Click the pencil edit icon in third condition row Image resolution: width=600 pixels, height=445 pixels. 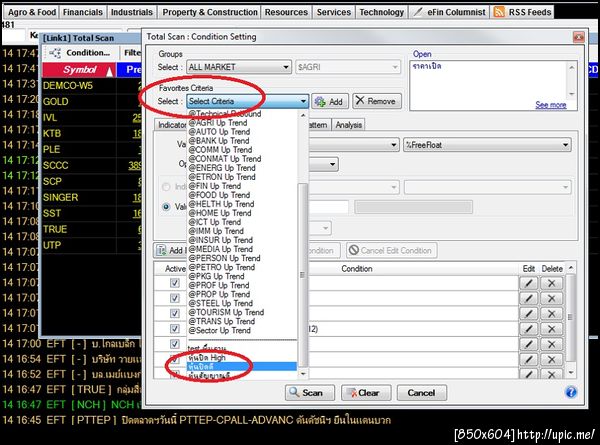[529, 314]
